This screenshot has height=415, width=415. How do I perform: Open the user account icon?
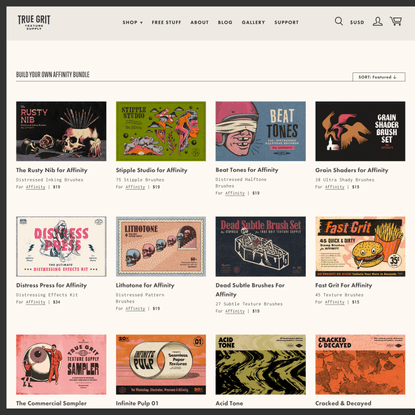point(377,22)
